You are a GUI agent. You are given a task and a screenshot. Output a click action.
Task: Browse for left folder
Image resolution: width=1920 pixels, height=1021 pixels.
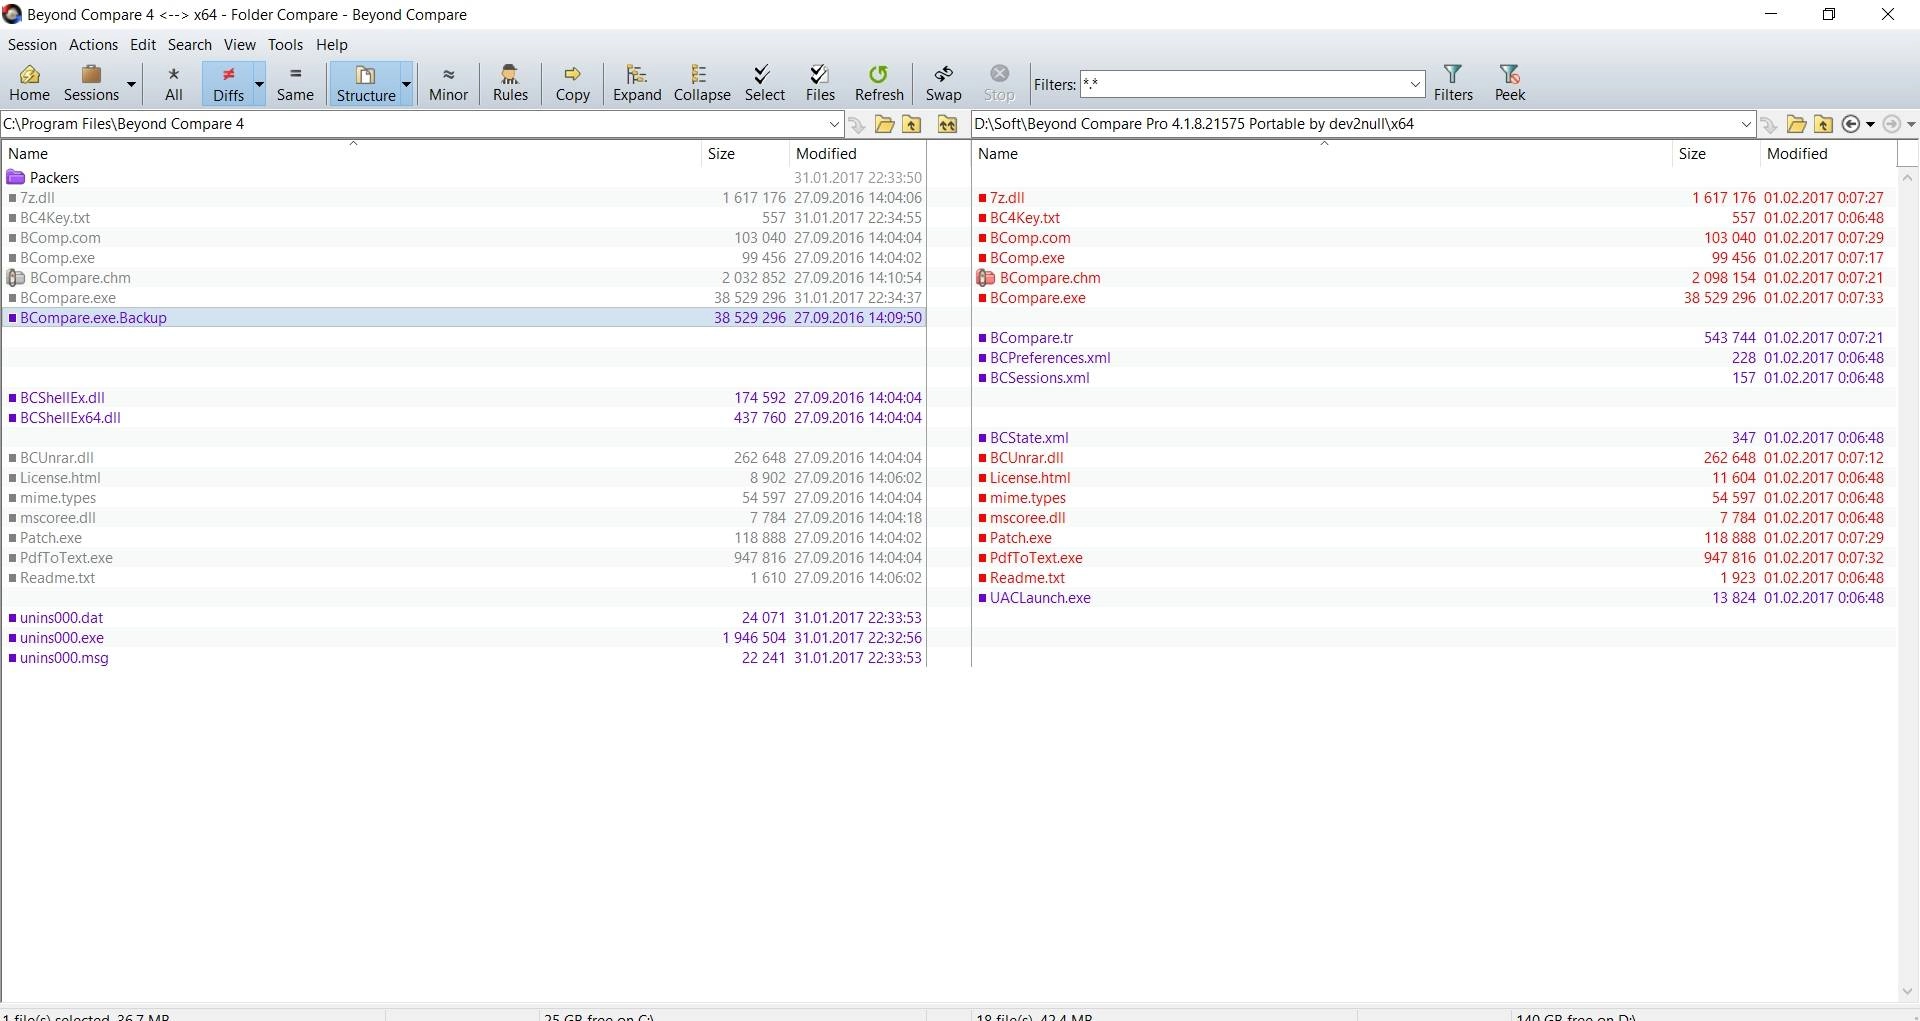tap(884, 124)
